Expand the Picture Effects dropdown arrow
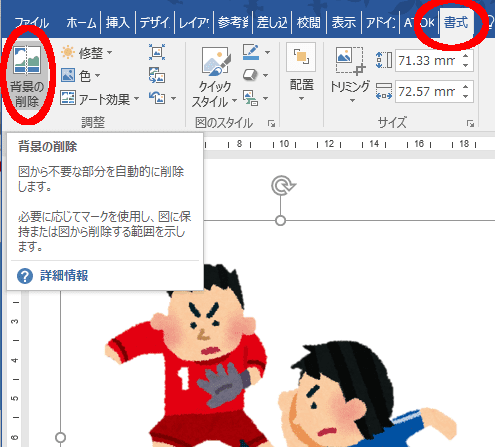 [266, 75]
